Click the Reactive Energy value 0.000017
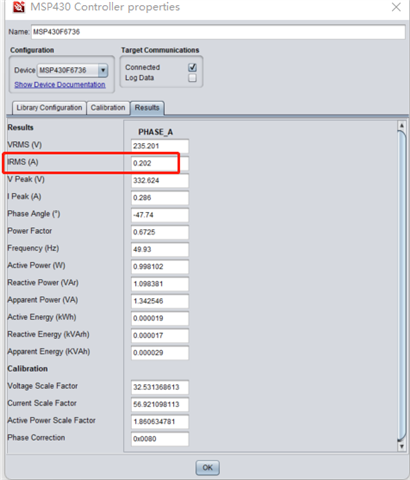 pos(160,336)
